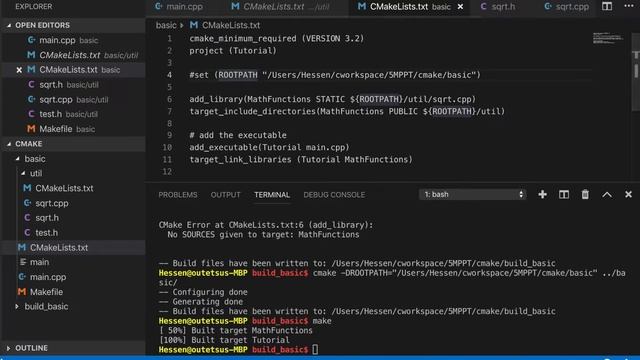Viewport: 640px width, 360px height.
Task: Add a new terminal with plus icon
Action: [542, 195]
